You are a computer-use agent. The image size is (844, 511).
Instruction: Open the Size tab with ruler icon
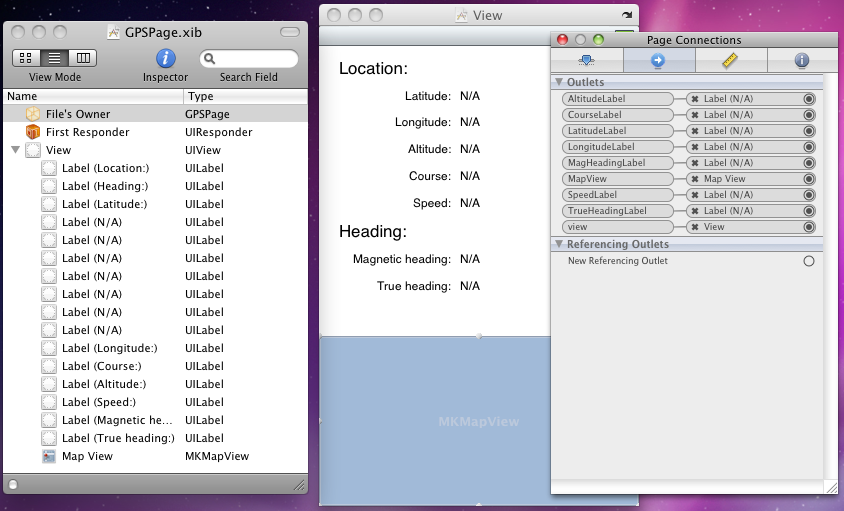tap(730, 60)
